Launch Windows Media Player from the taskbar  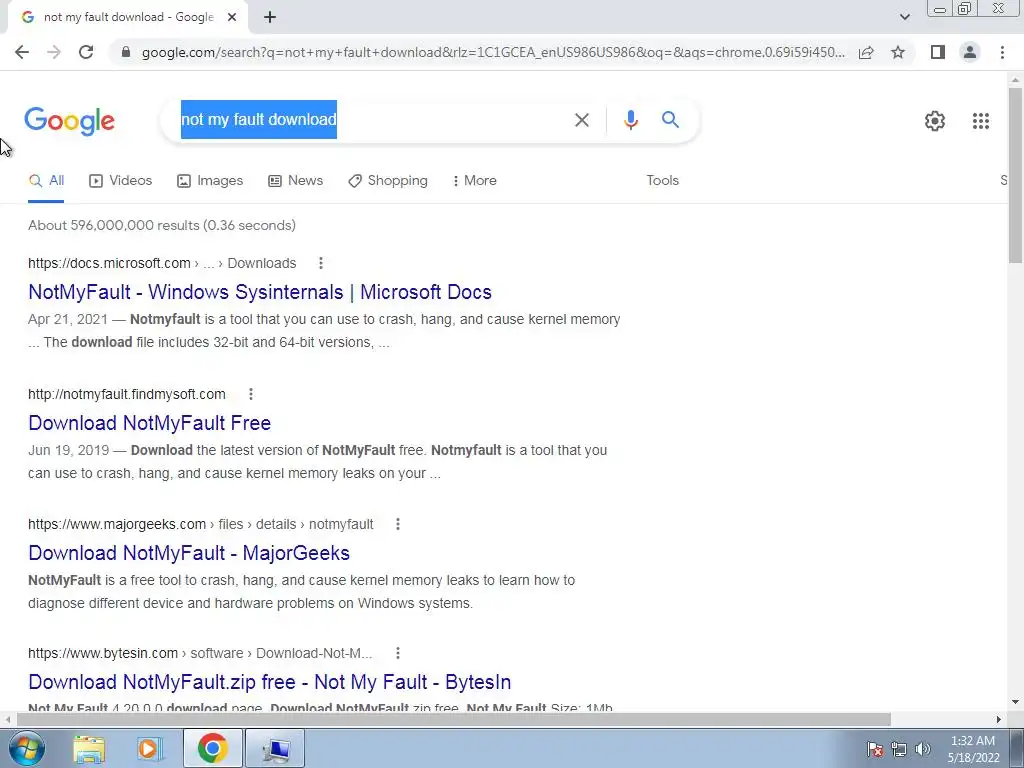tap(148, 748)
